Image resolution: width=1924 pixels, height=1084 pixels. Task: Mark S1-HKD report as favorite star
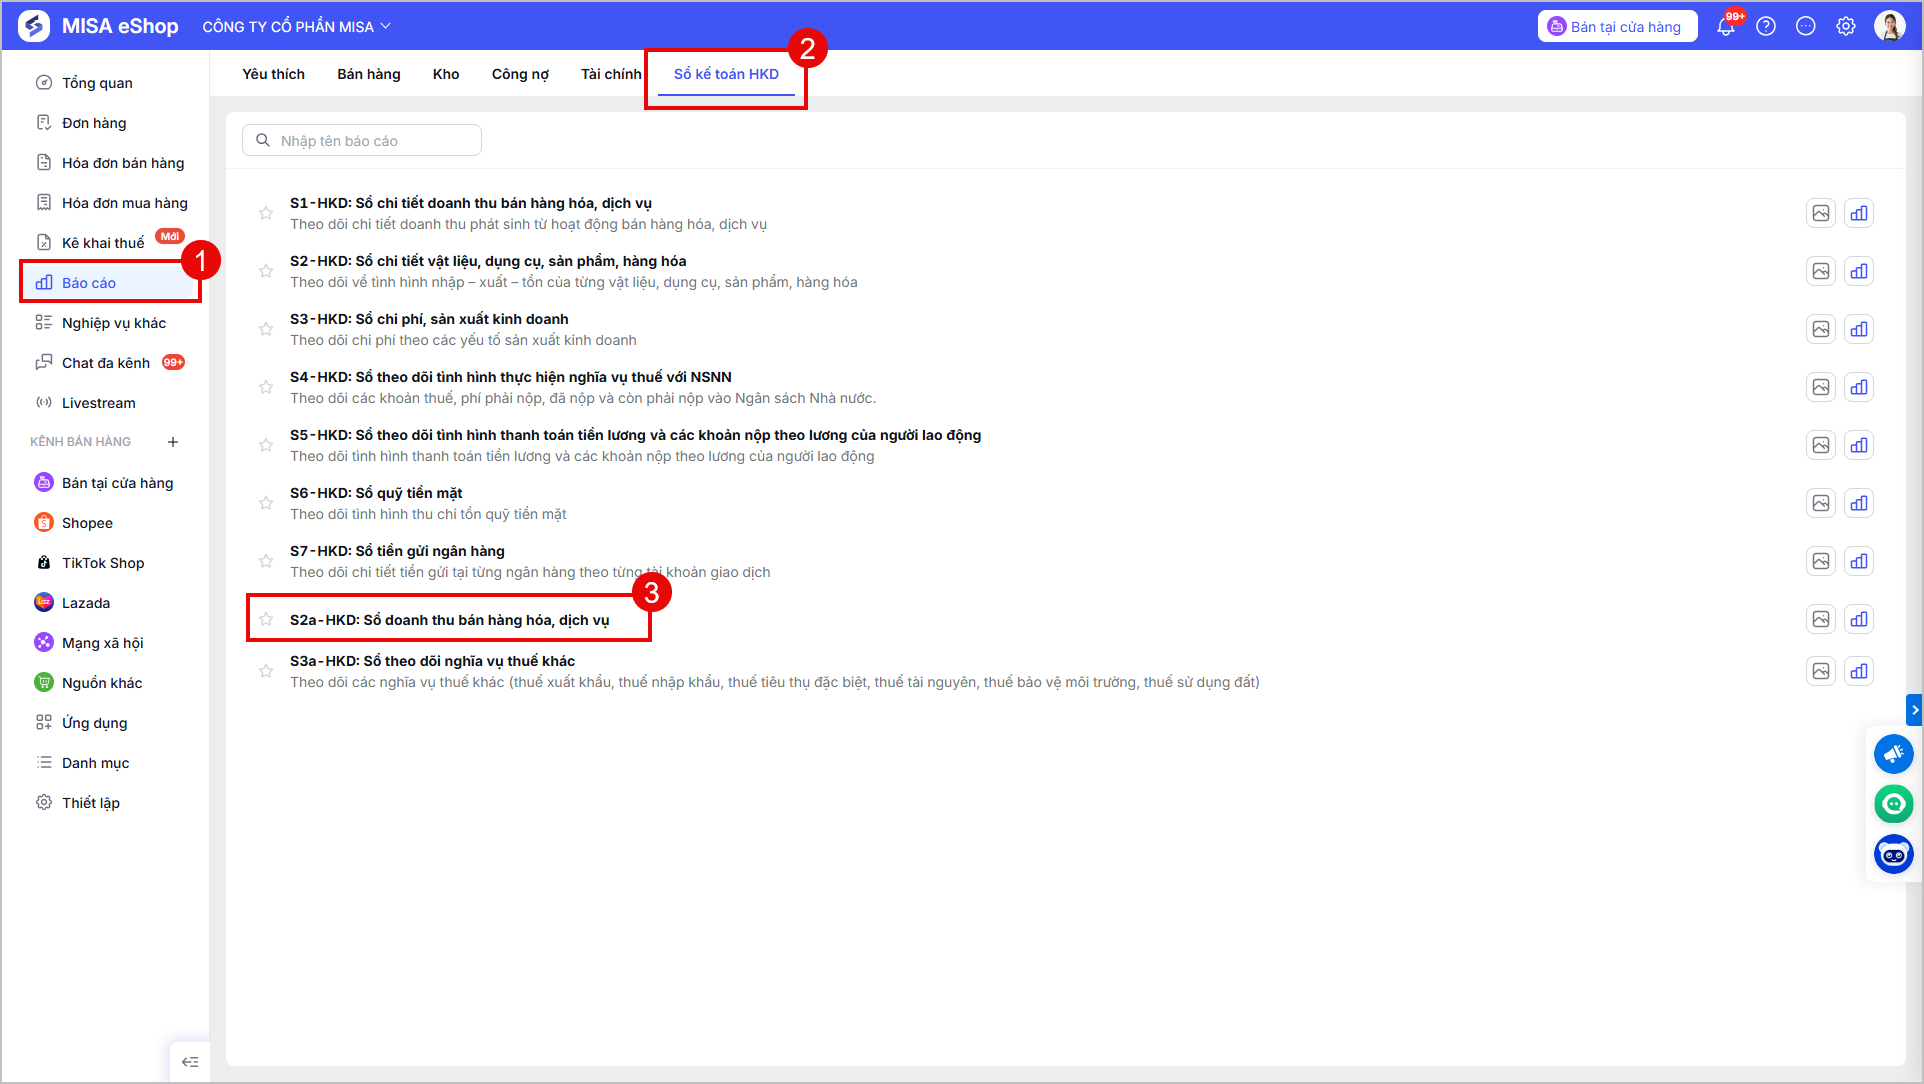[266, 213]
